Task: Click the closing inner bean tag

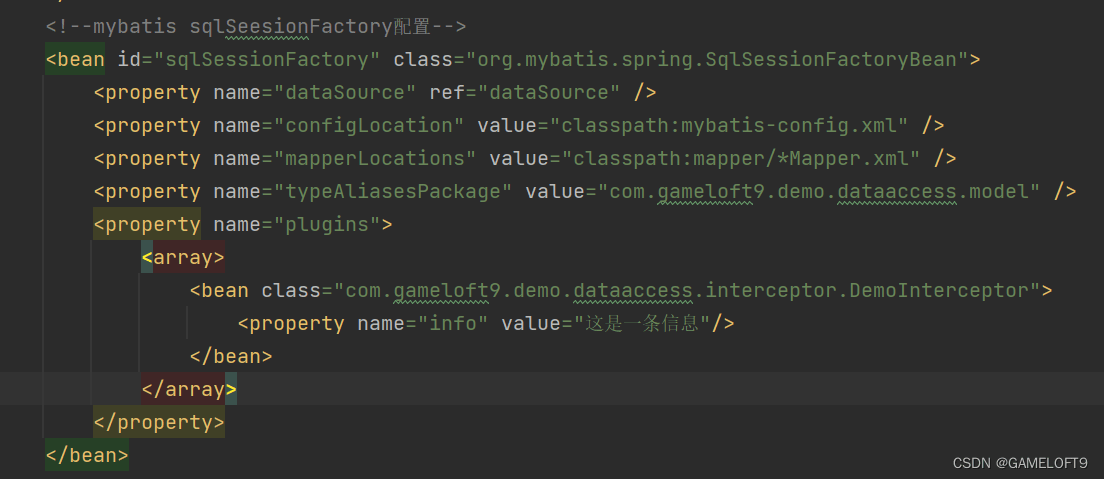Action: click(x=231, y=356)
